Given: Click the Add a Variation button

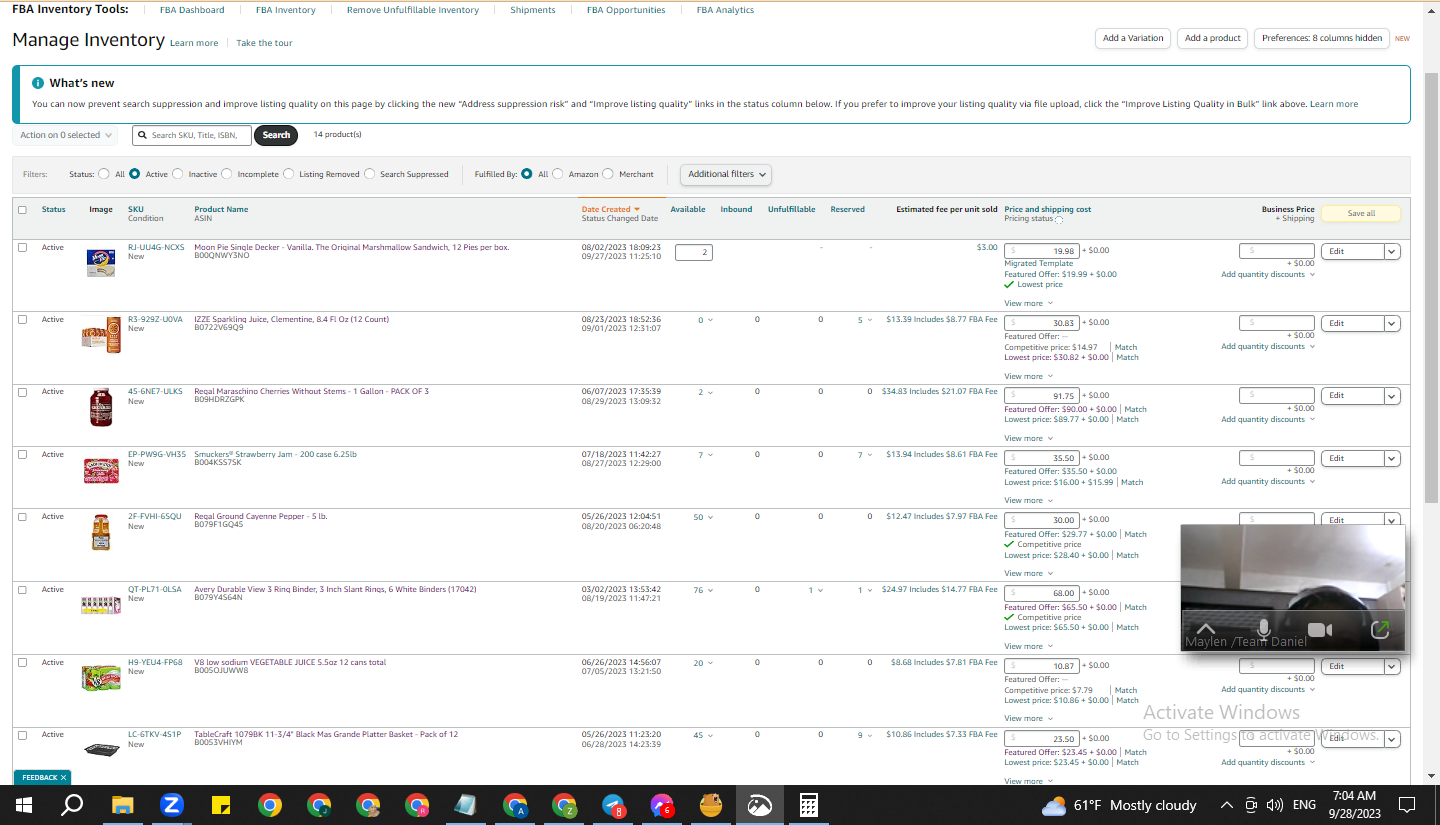Looking at the screenshot, I should coord(1133,38).
